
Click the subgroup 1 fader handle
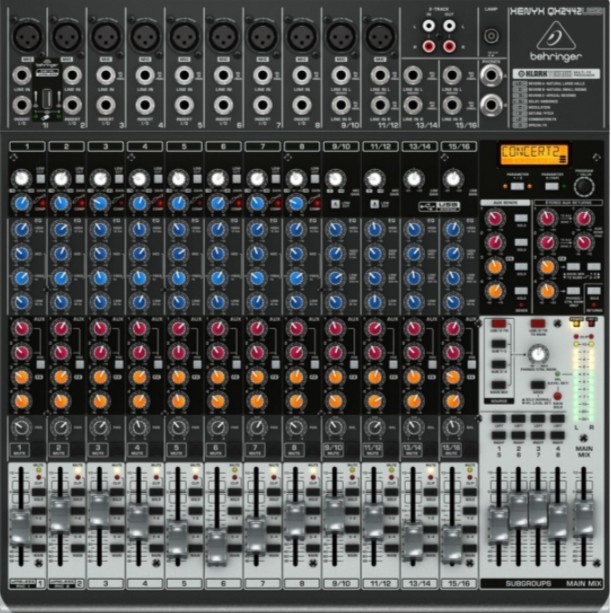tap(499, 525)
